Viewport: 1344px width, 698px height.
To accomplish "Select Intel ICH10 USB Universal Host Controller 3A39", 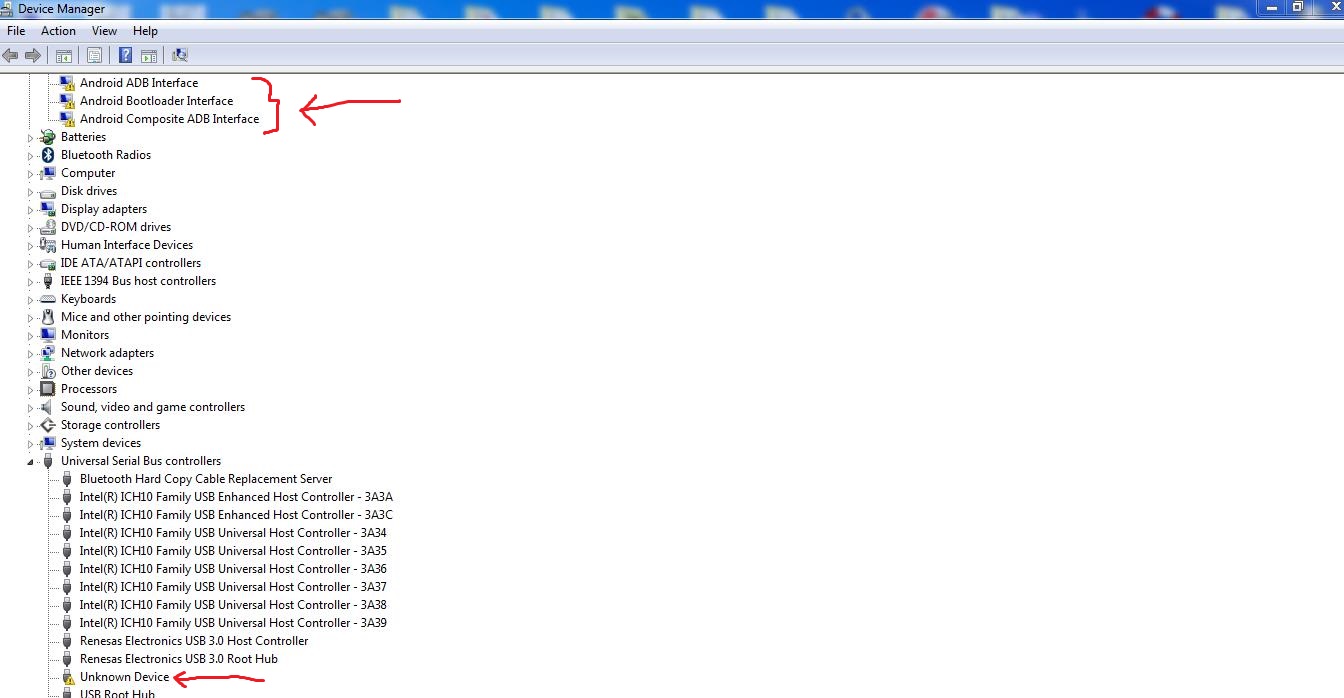I will tap(233, 623).
